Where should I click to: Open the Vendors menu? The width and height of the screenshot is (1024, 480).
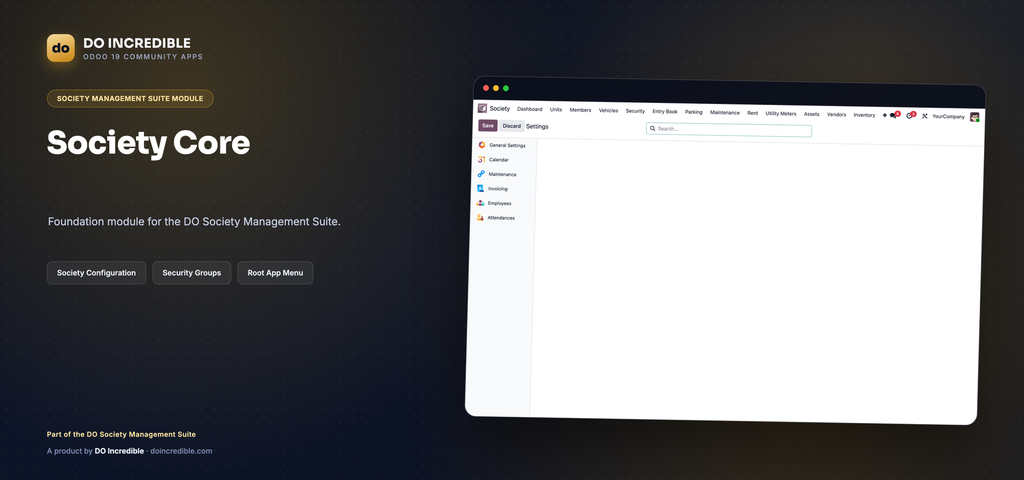point(836,114)
